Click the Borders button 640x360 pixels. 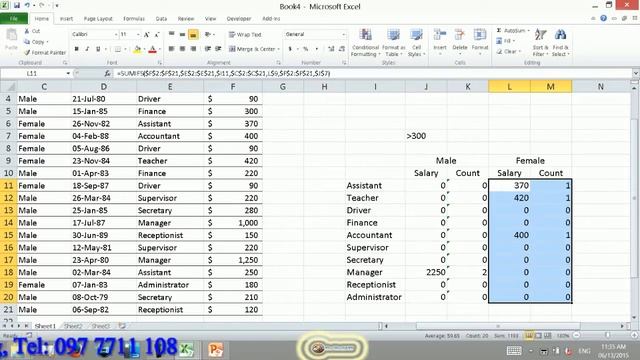coord(118,49)
